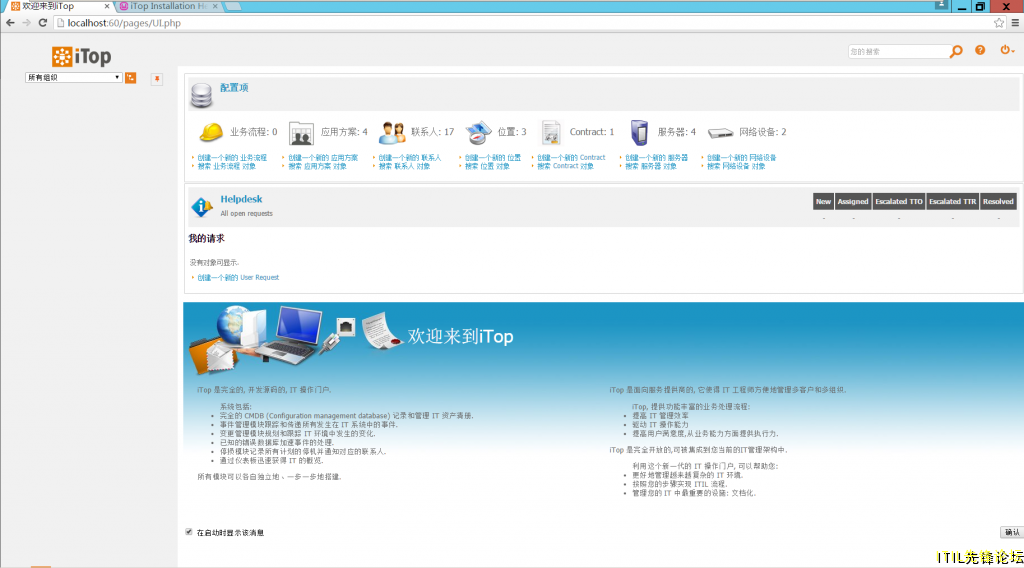
Task: Click create new 网络设备 link
Action: pos(741,157)
